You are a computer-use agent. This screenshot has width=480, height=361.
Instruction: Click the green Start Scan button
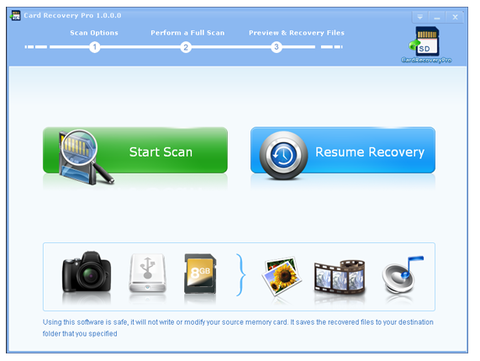[135, 150]
